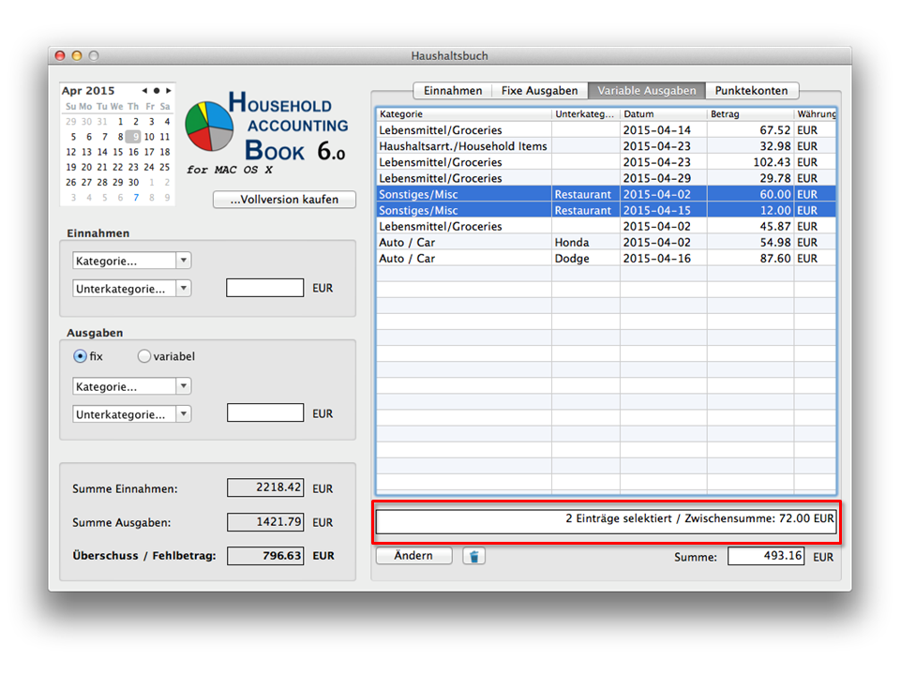900x675 pixels.
Task: Go to next month in calendar
Action: click(167, 91)
